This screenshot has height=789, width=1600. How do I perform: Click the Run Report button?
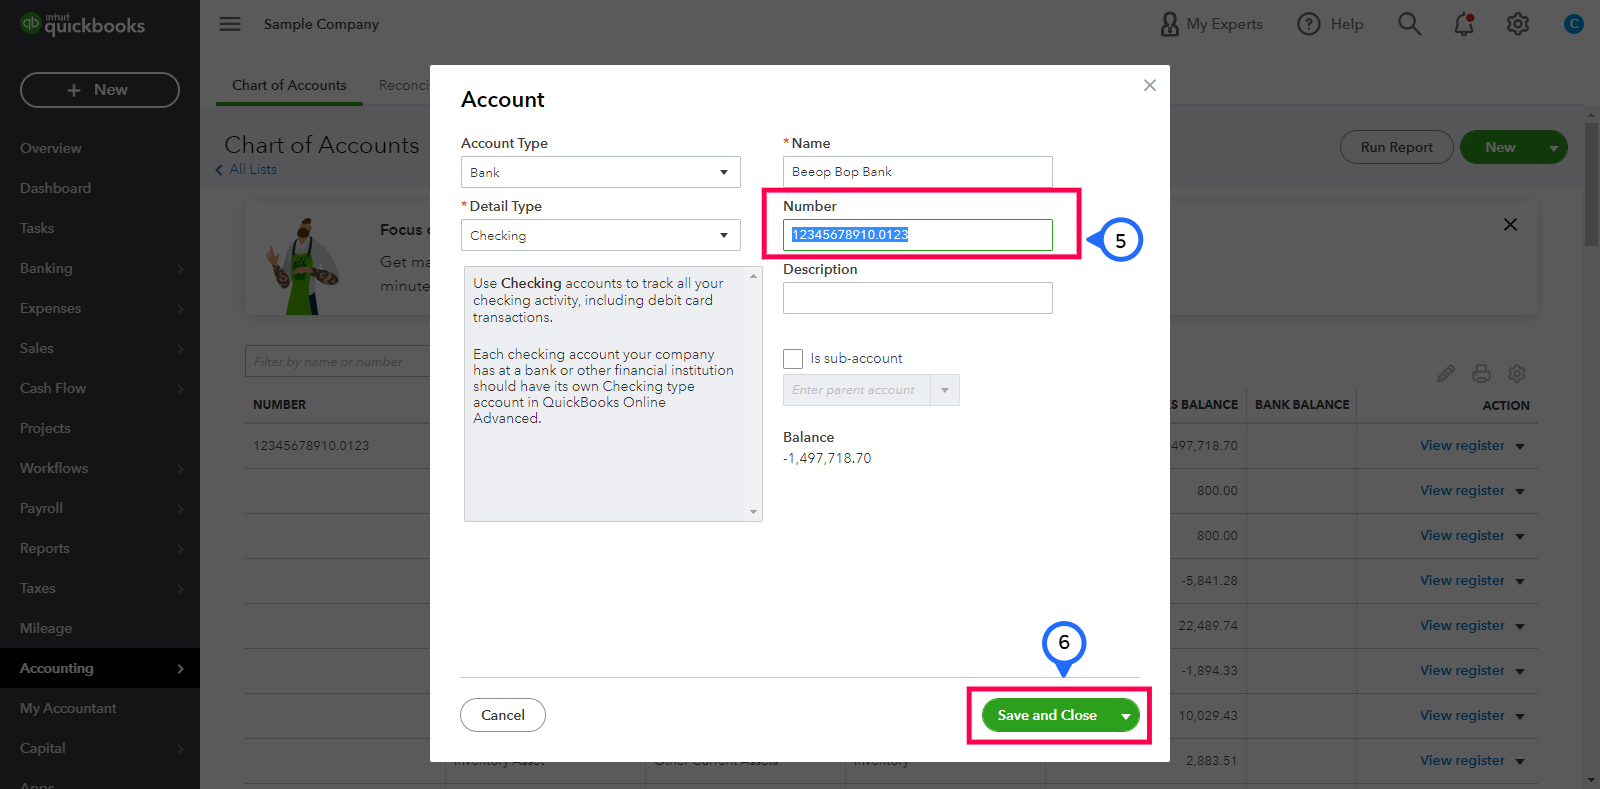(x=1397, y=147)
